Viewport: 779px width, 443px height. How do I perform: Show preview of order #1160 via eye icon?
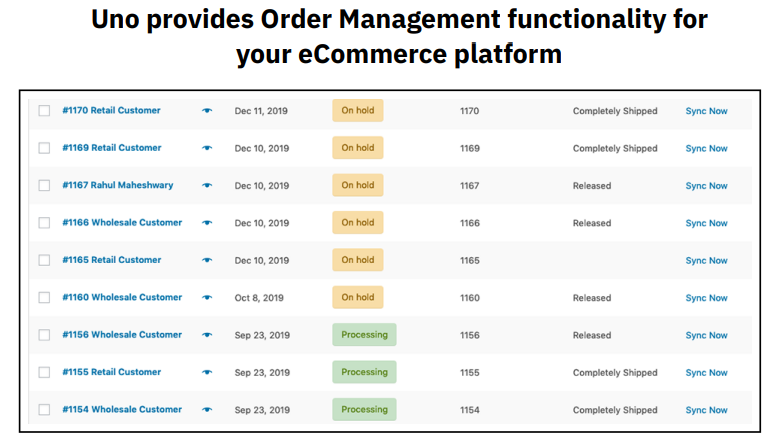click(x=207, y=298)
